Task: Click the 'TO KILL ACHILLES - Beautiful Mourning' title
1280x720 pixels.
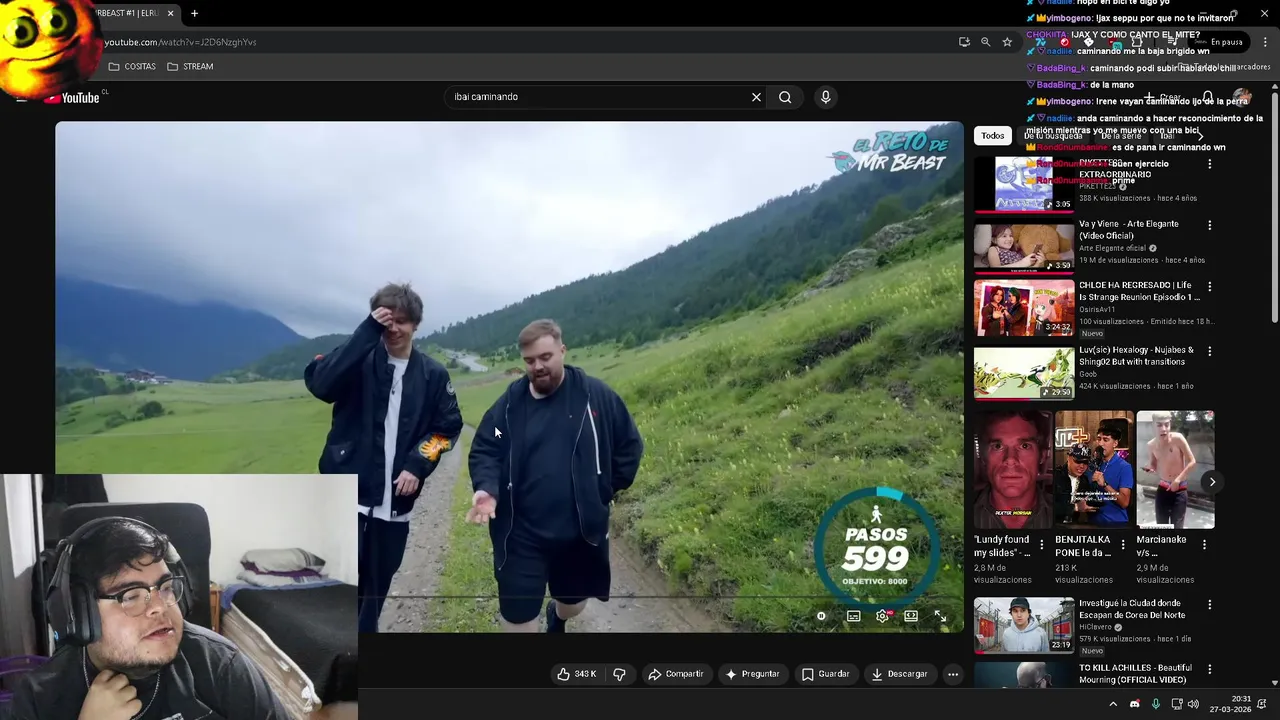Action: 1135,673
